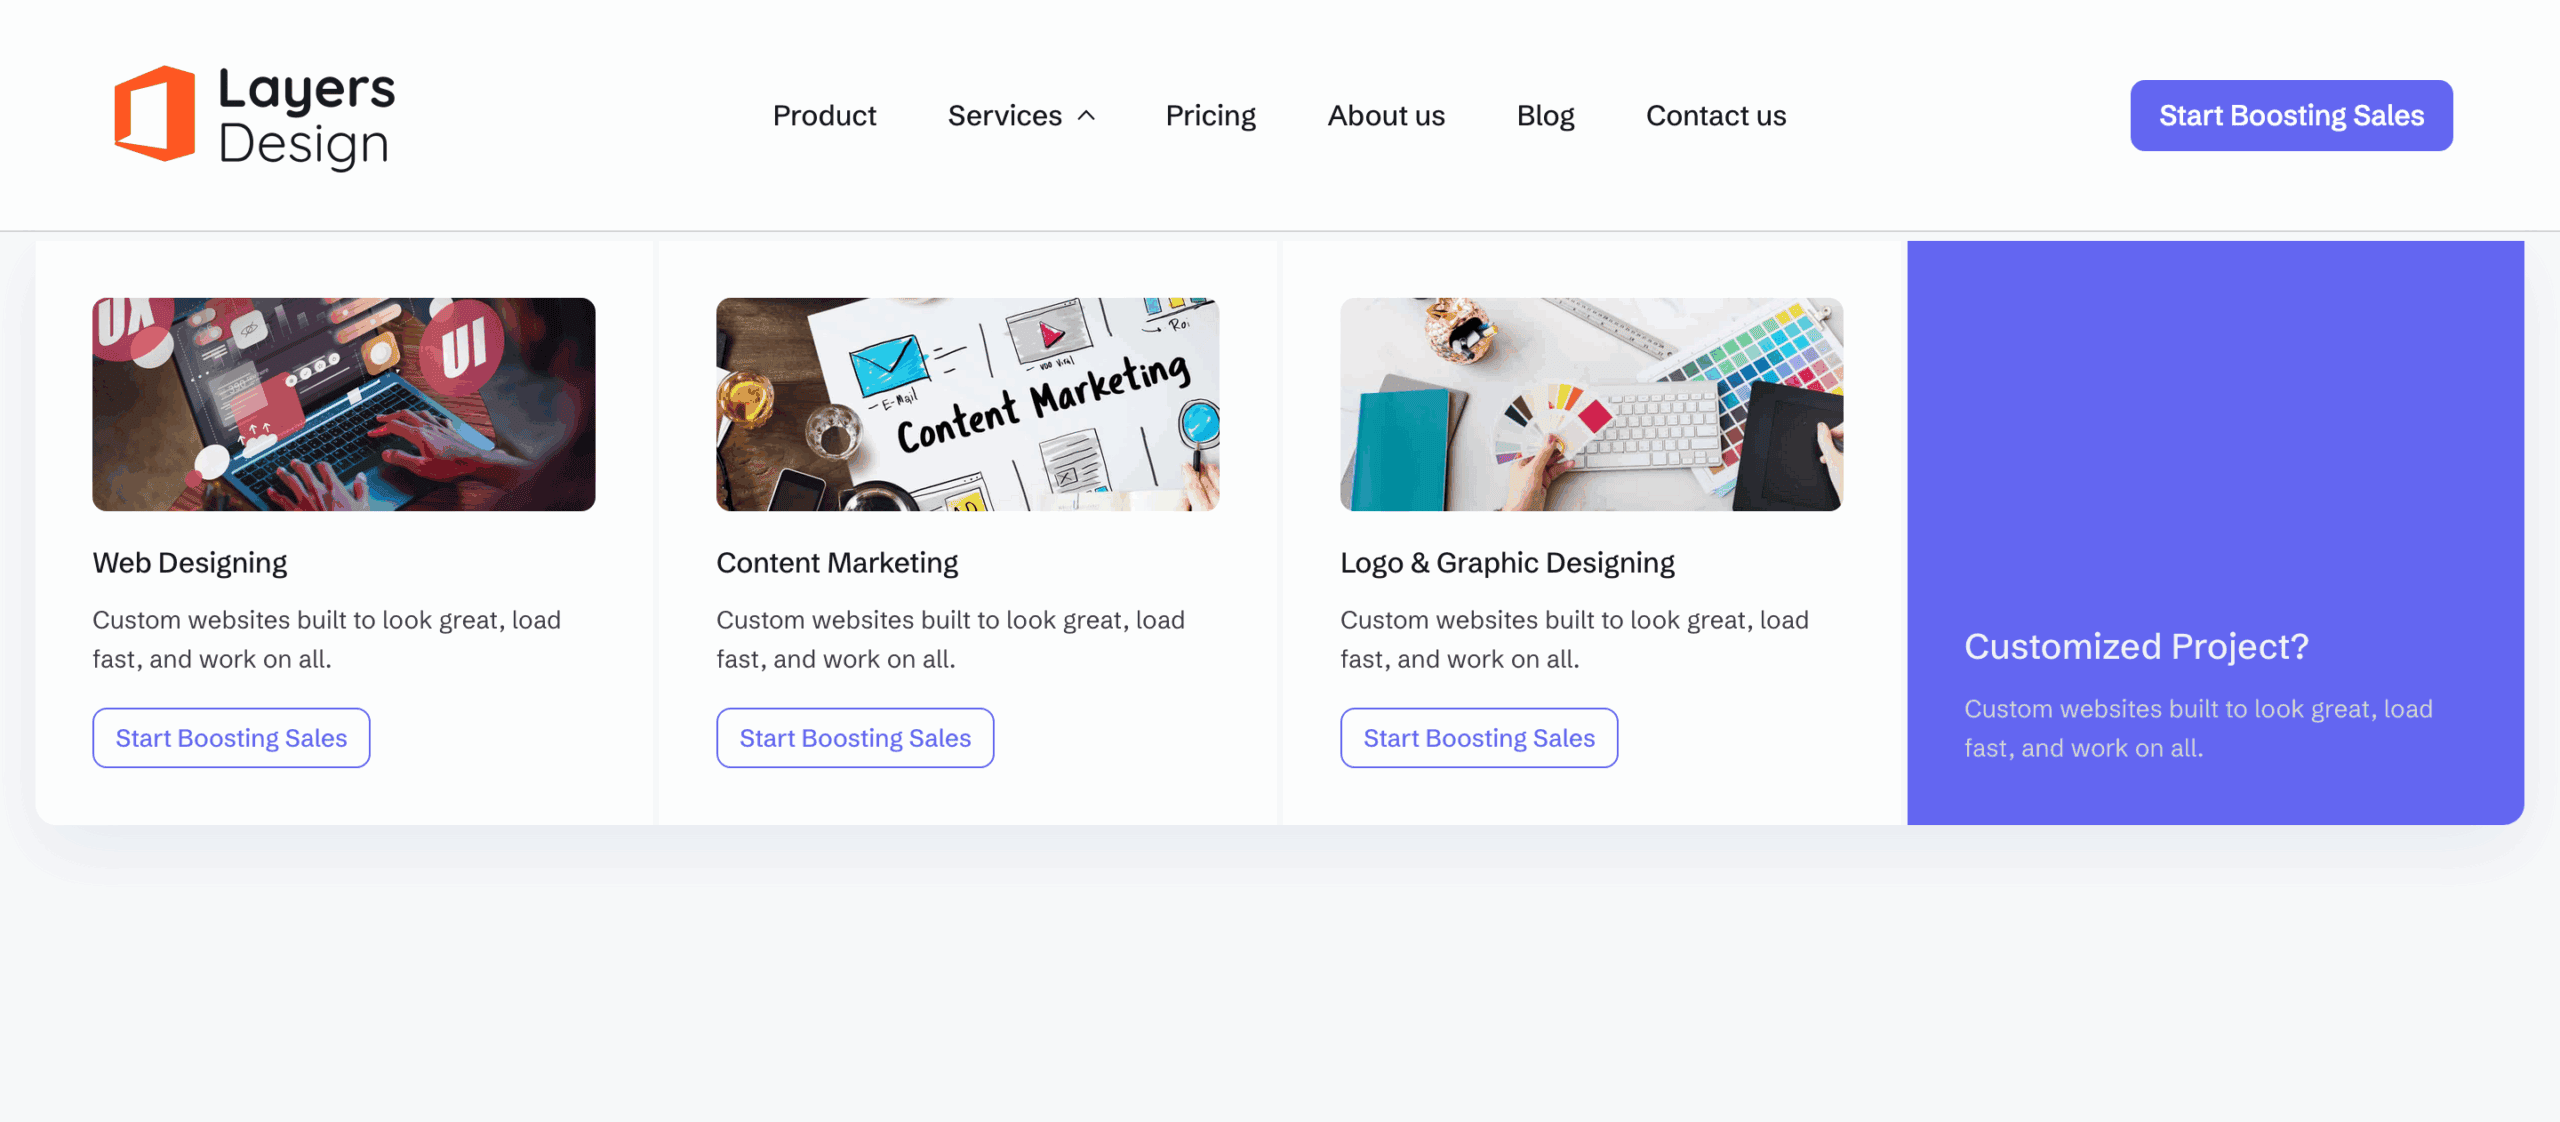The height and width of the screenshot is (1122, 2560).
Task: Open the Logo & Graphic Designing title
Action: tap(1507, 563)
